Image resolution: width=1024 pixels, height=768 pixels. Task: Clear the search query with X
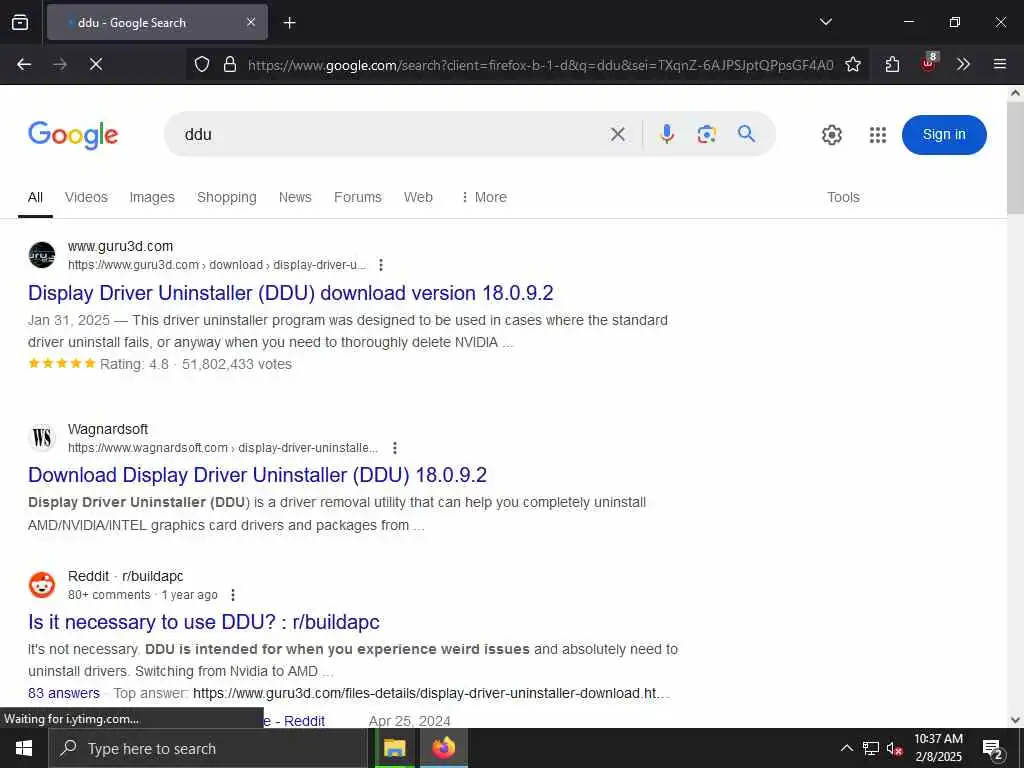click(x=617, y=135)
